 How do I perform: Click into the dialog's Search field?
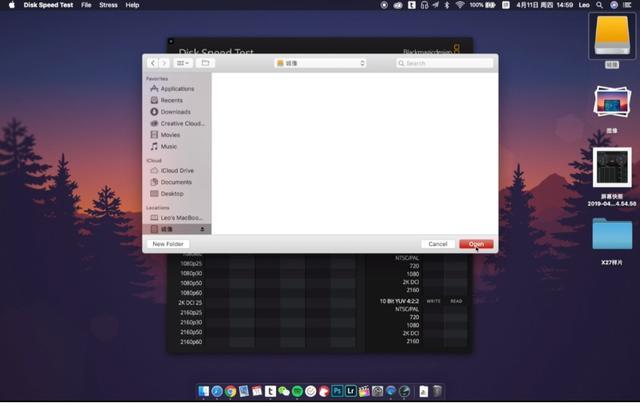pyautogui.click(x=444, y=63)
